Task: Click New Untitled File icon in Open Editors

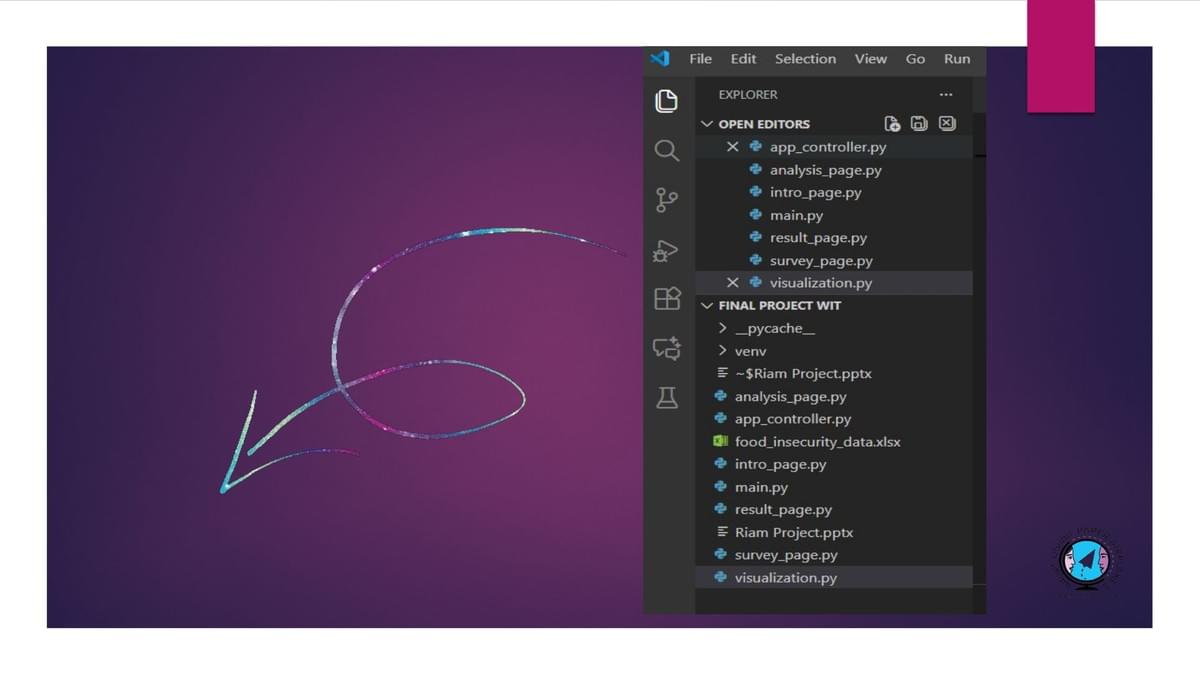Action: 892,124
